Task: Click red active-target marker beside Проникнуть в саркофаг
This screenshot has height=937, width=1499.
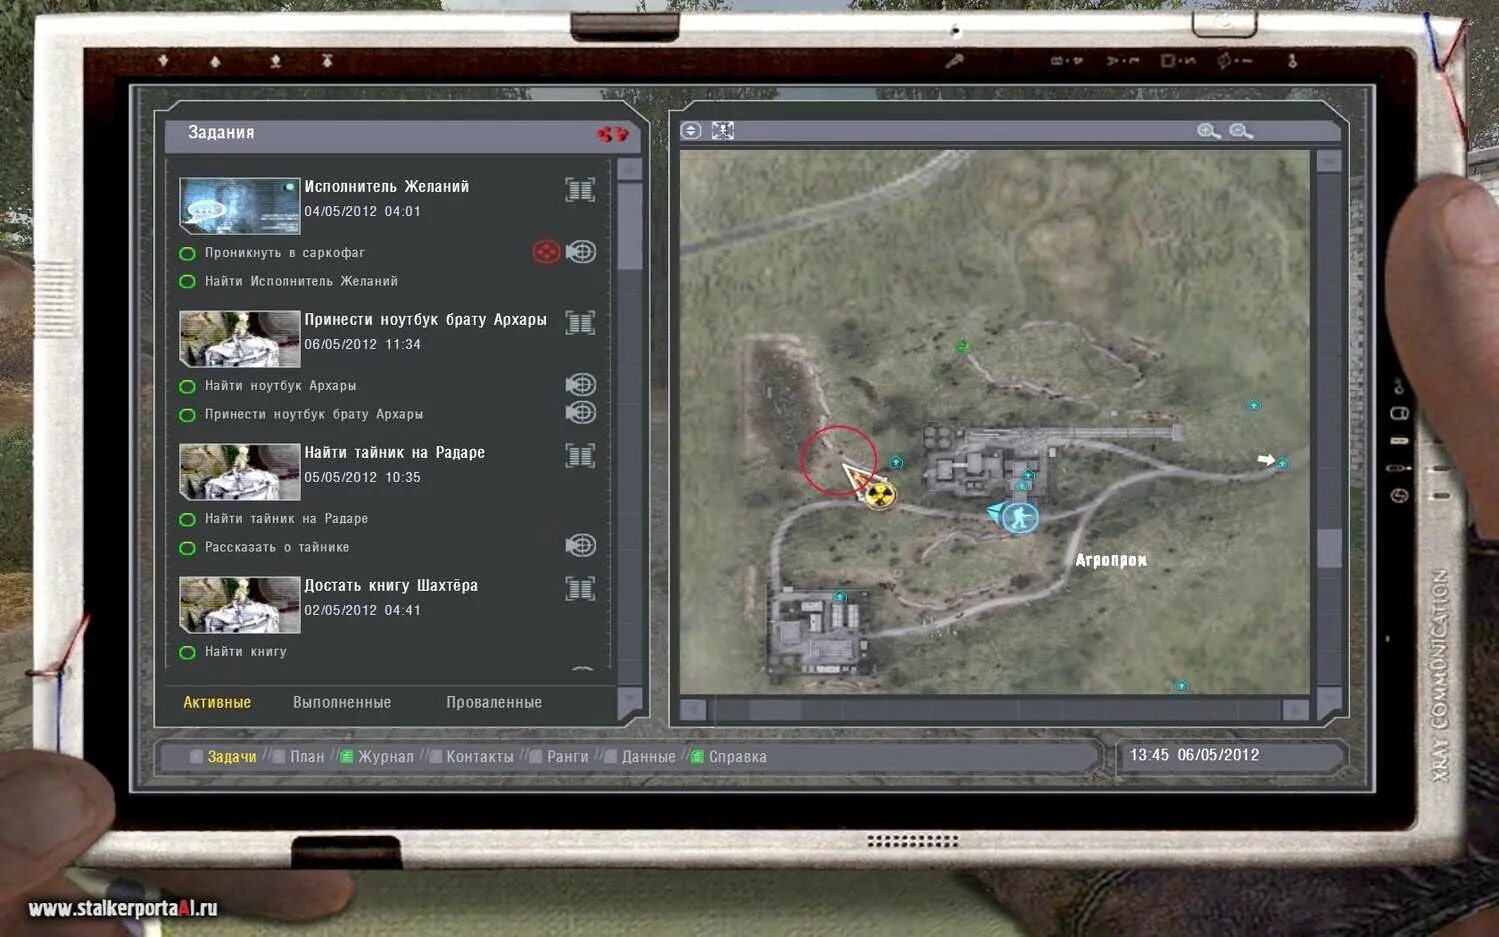Action: click(x=546, y=252)
